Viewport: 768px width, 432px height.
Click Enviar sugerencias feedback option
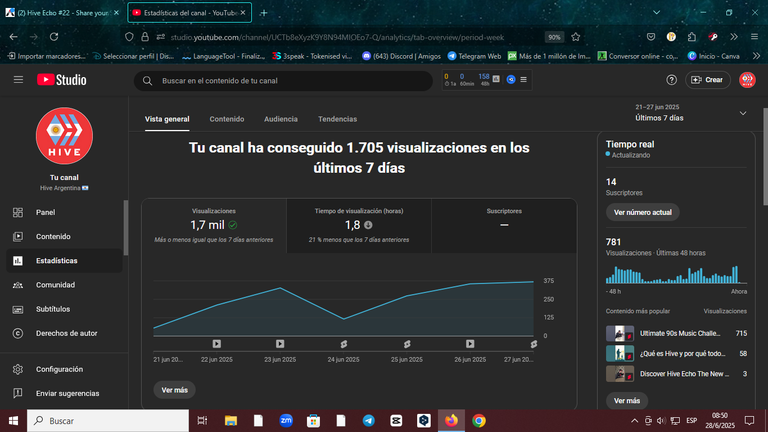[64, 393]
